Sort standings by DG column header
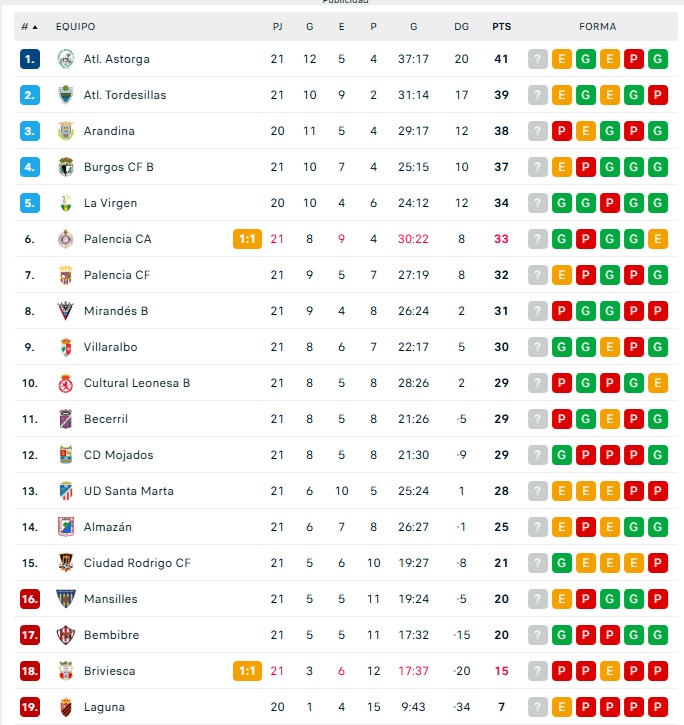Image resolution: width=684 pixels, height=725 pixels. (461, 27)
